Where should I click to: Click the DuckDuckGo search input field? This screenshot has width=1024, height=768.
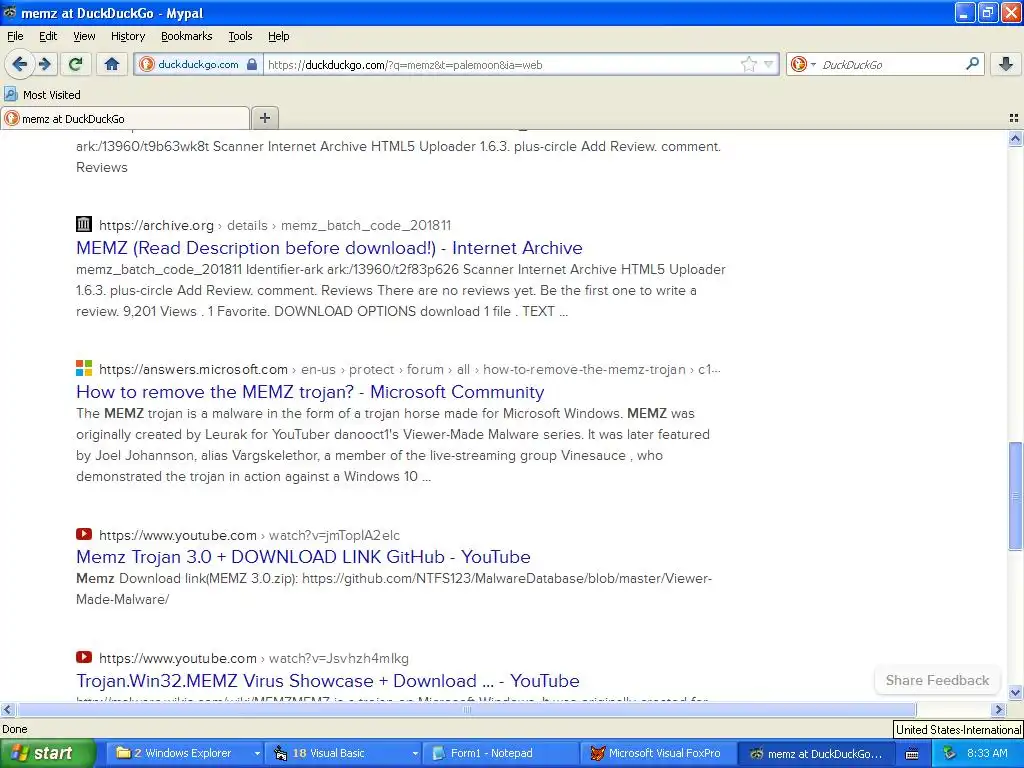tap(891, 65)
